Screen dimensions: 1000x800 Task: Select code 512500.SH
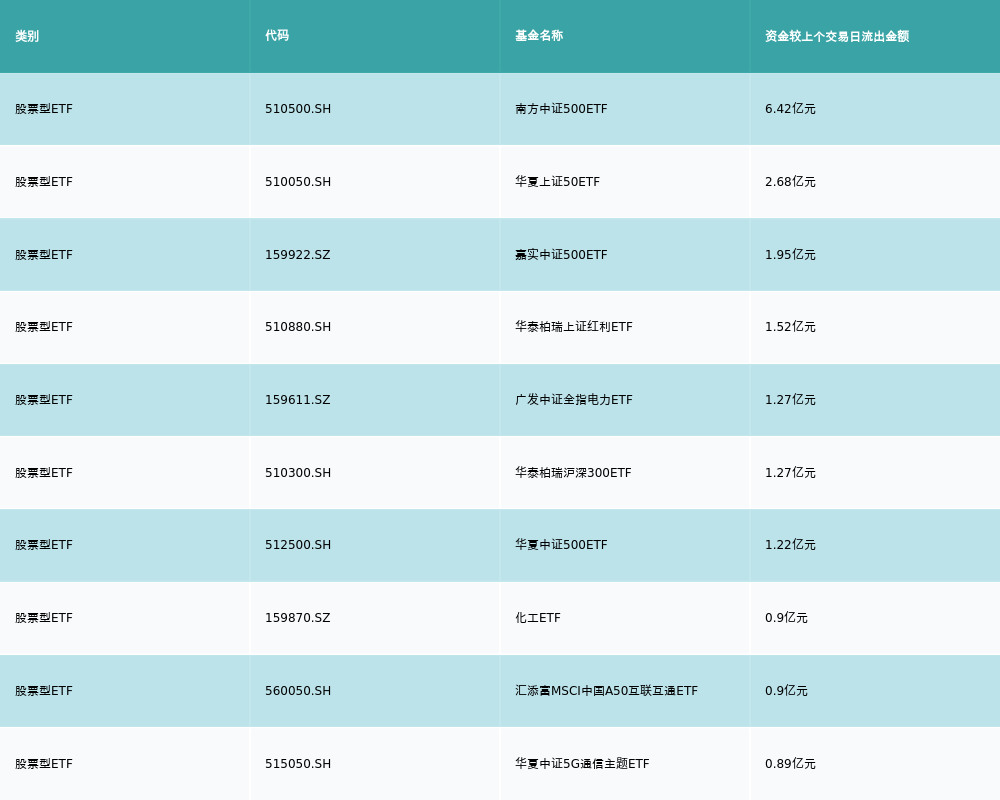(x=298, y=545)
